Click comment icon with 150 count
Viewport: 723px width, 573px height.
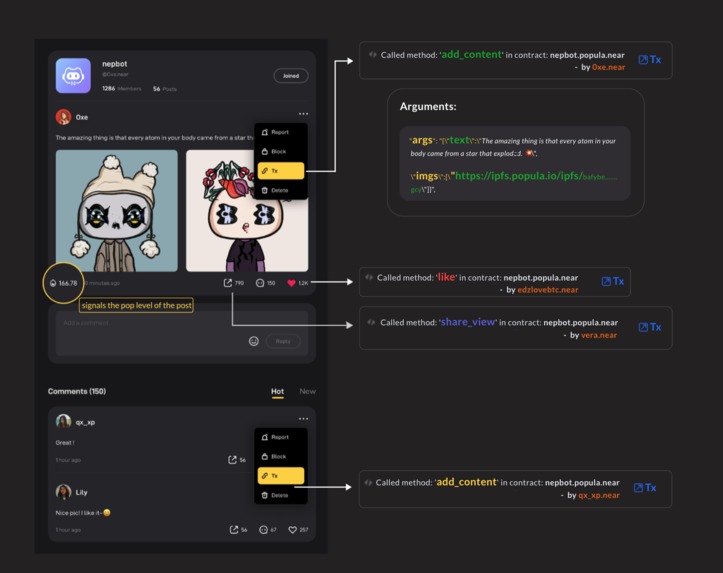(x=265, y=283)
